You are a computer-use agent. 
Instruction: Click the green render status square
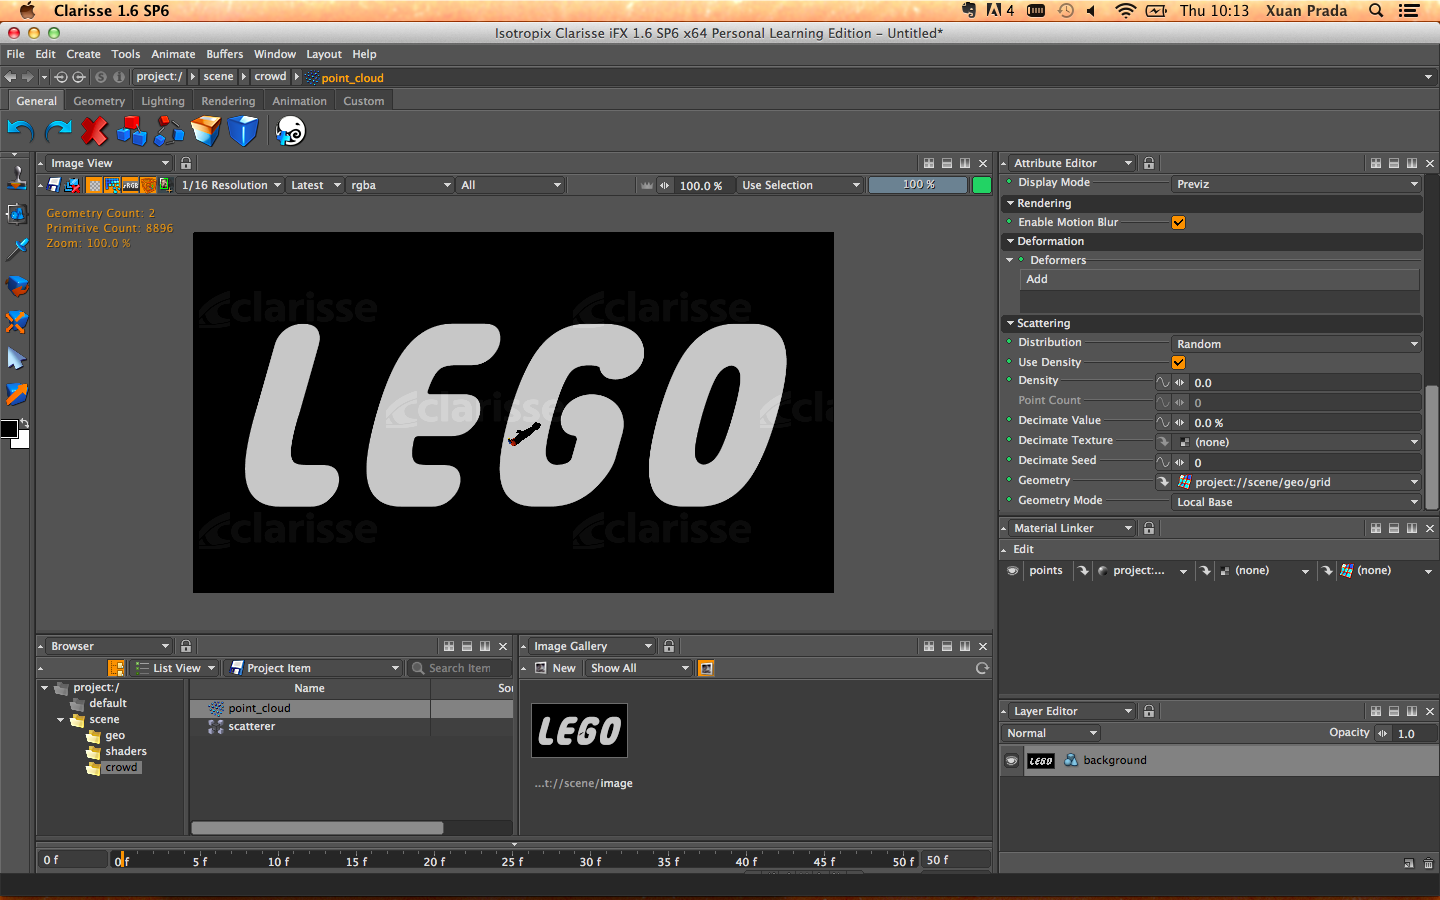pos(982,185)
